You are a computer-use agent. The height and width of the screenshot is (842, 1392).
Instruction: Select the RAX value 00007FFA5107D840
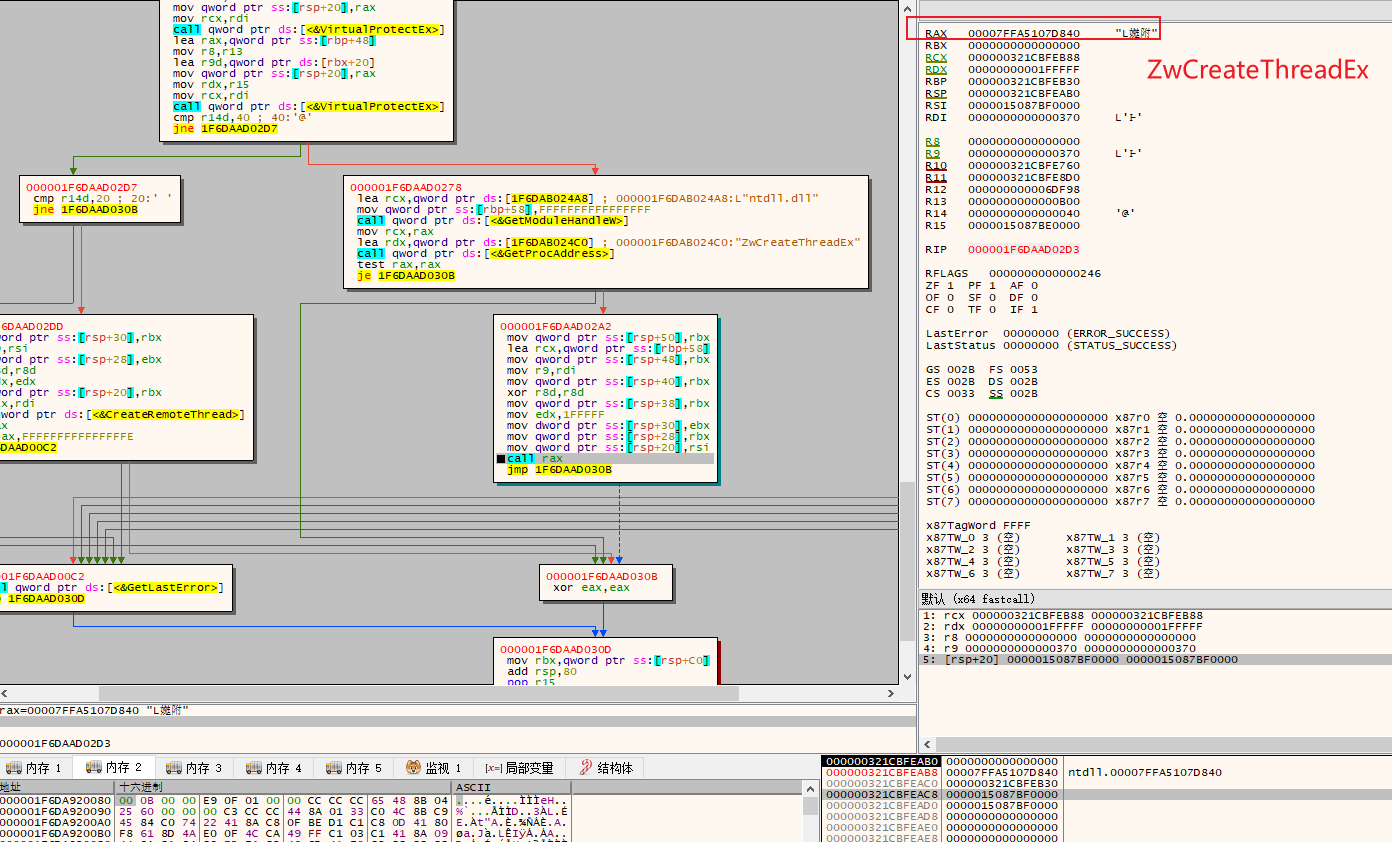(x=1024, y=34)
